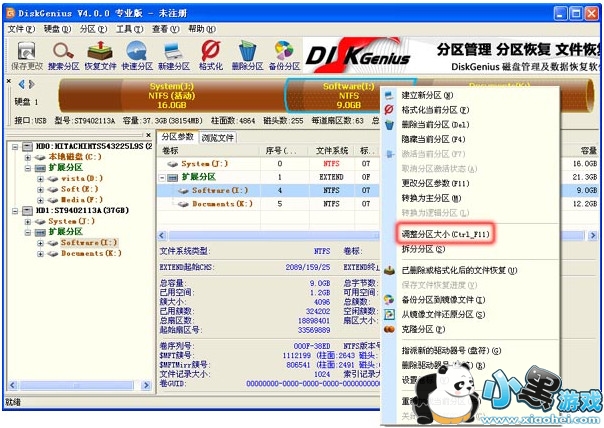
Task: Open the 查看(V) menu
Action: click(166, 29)
